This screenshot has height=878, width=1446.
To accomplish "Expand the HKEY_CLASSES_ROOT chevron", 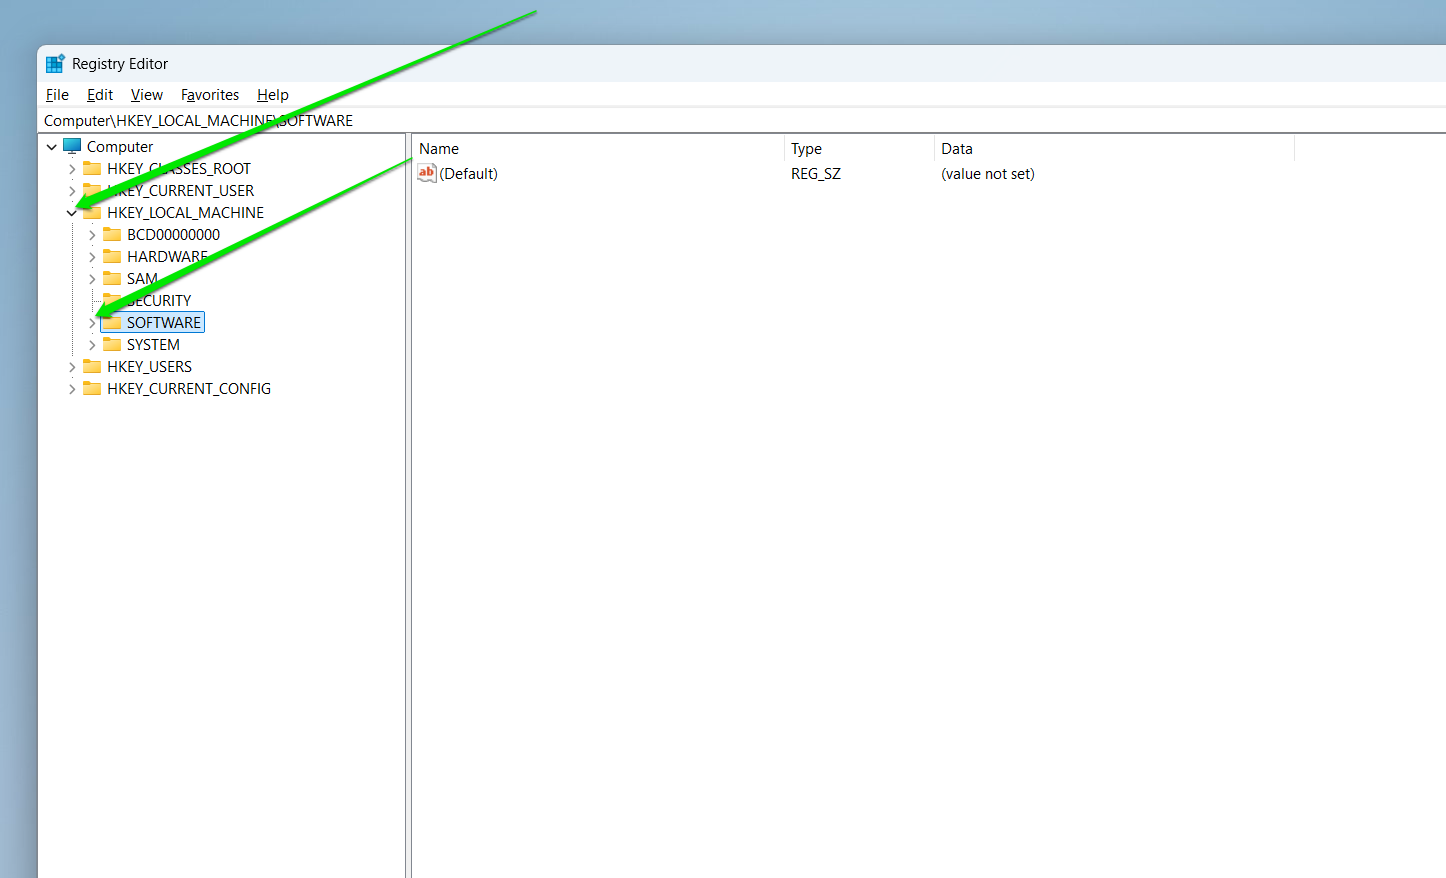I will coord(72,169).
